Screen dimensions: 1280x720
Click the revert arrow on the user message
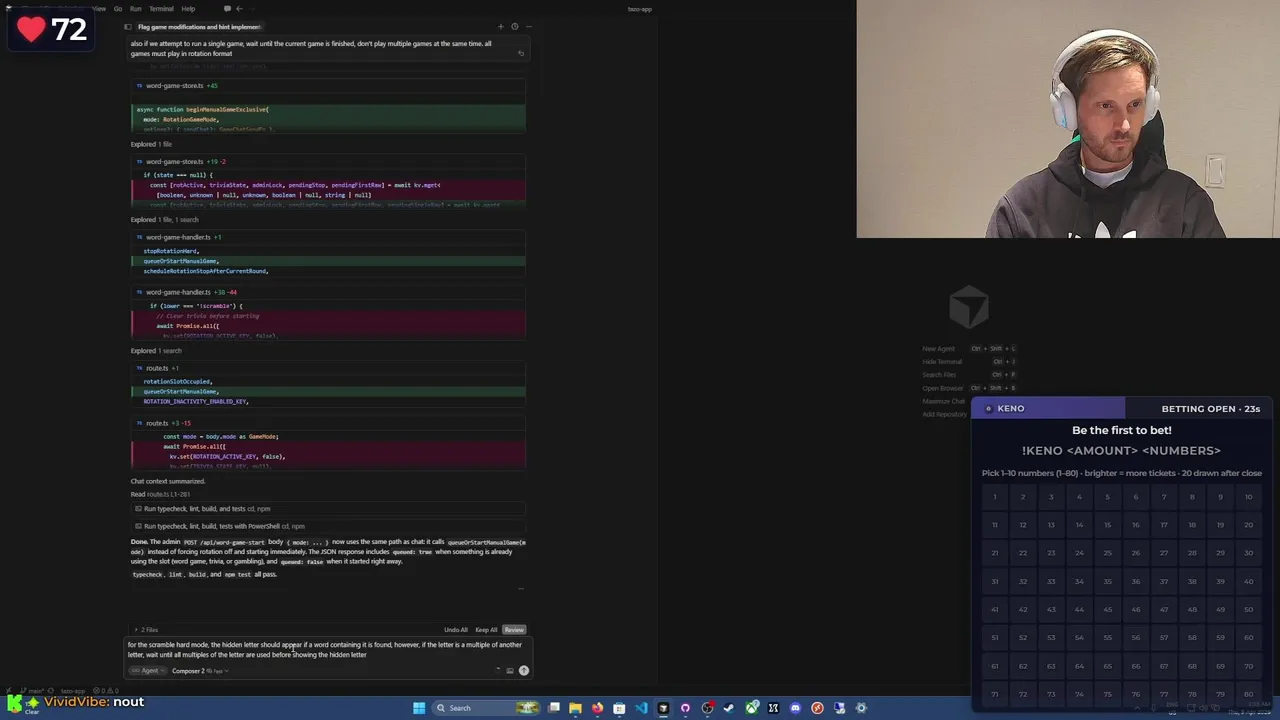coord(520,53)
